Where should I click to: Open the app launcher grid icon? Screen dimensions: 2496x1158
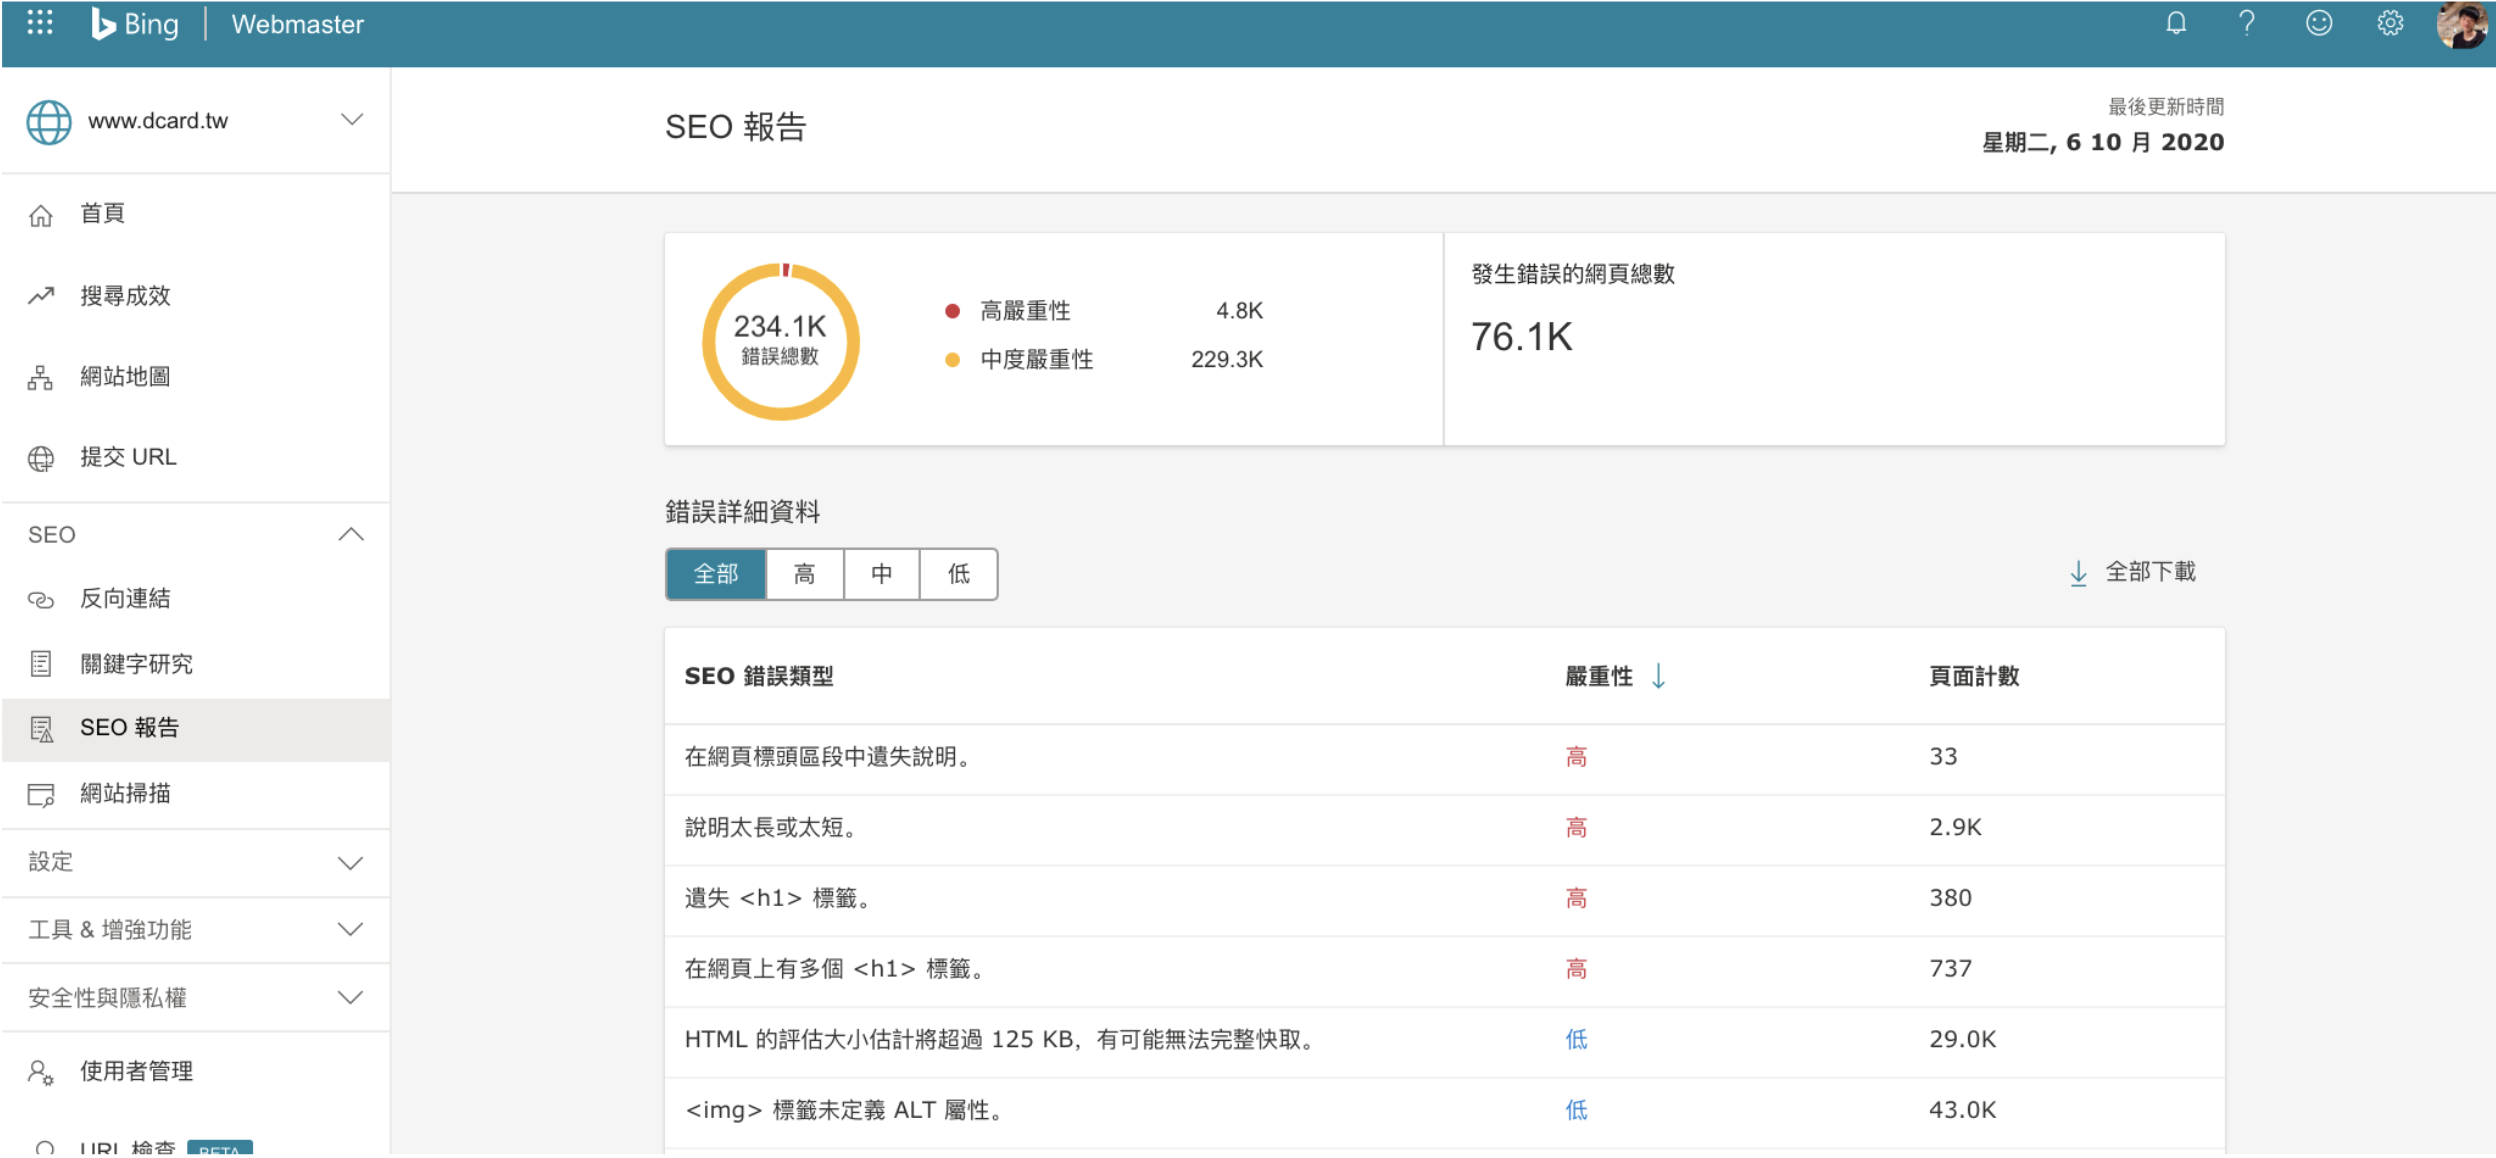(39, 23)
